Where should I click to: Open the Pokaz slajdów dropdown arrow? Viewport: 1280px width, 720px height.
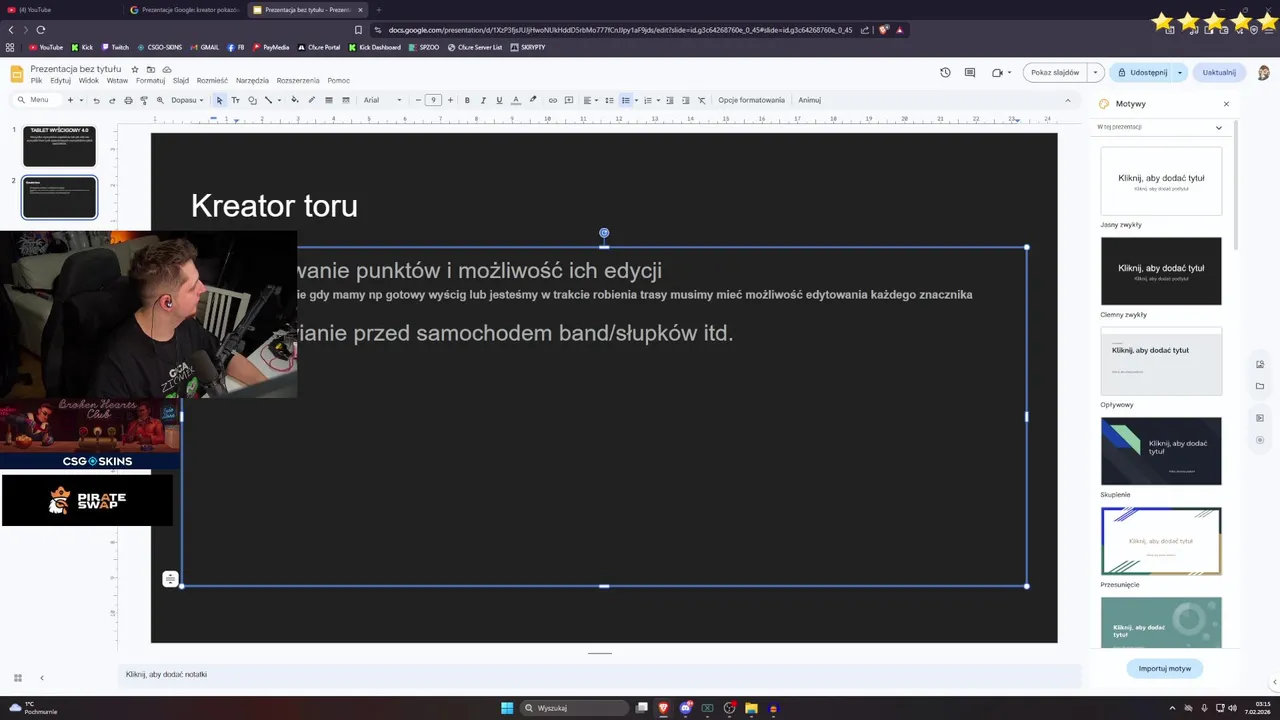(x=1095, y=72)
